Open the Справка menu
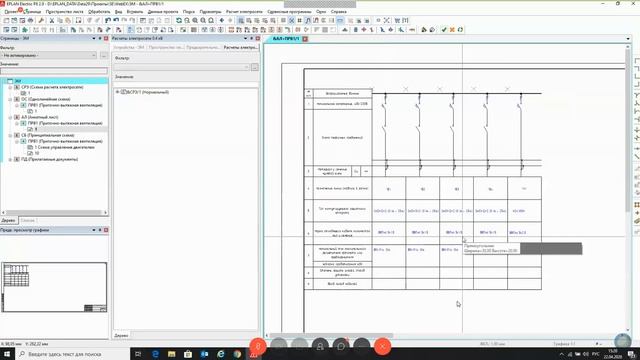 point(338,12)
